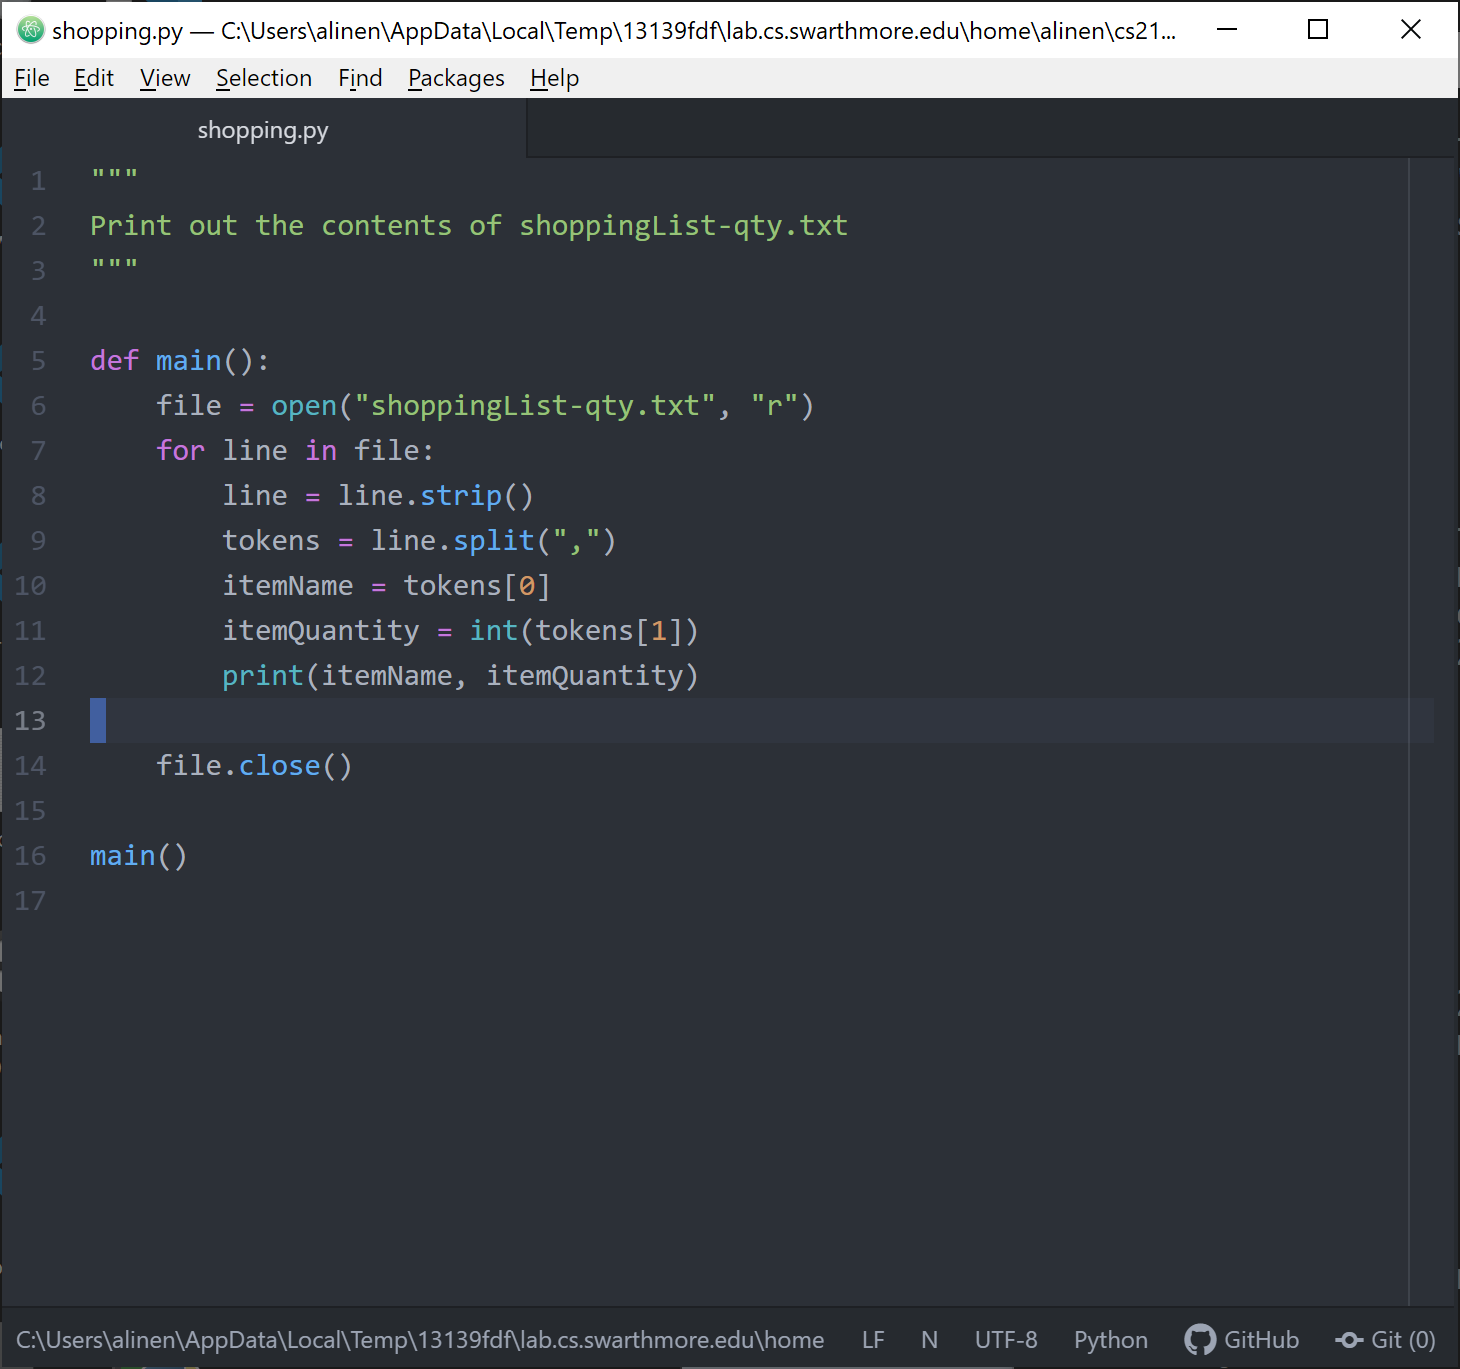Open the View menu
The width and height of the screenshot is (1460, 1369).
tap(165, 78)
